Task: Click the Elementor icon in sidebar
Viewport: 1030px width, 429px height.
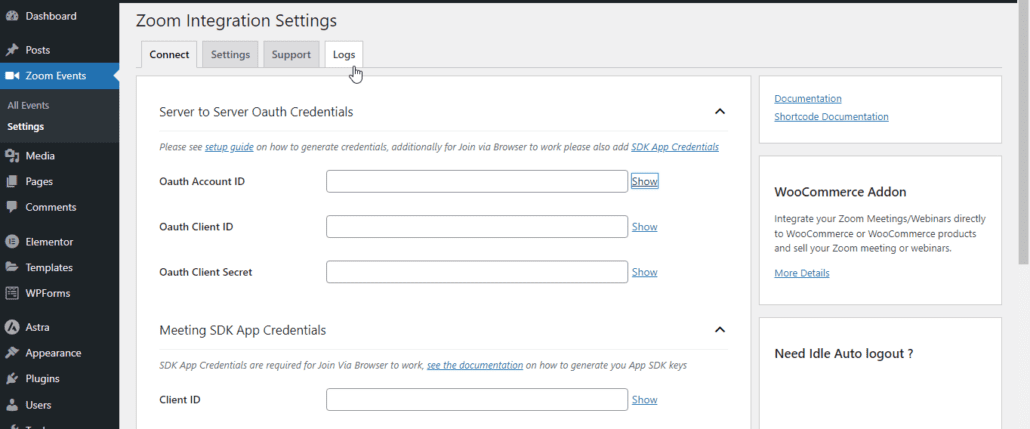Action: (x=11, y=242)
